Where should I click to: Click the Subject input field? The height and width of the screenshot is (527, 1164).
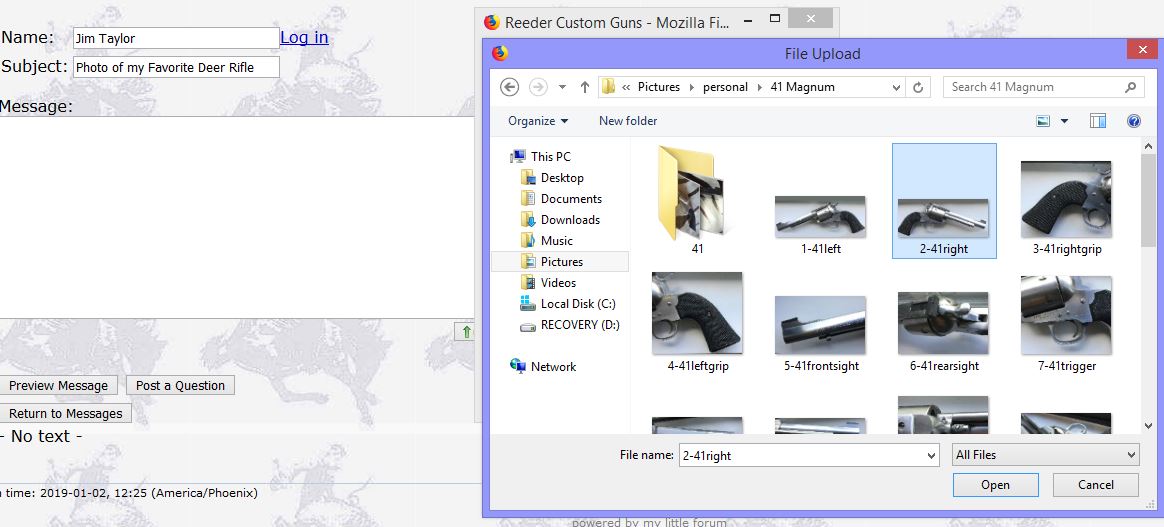pos(176,67)
